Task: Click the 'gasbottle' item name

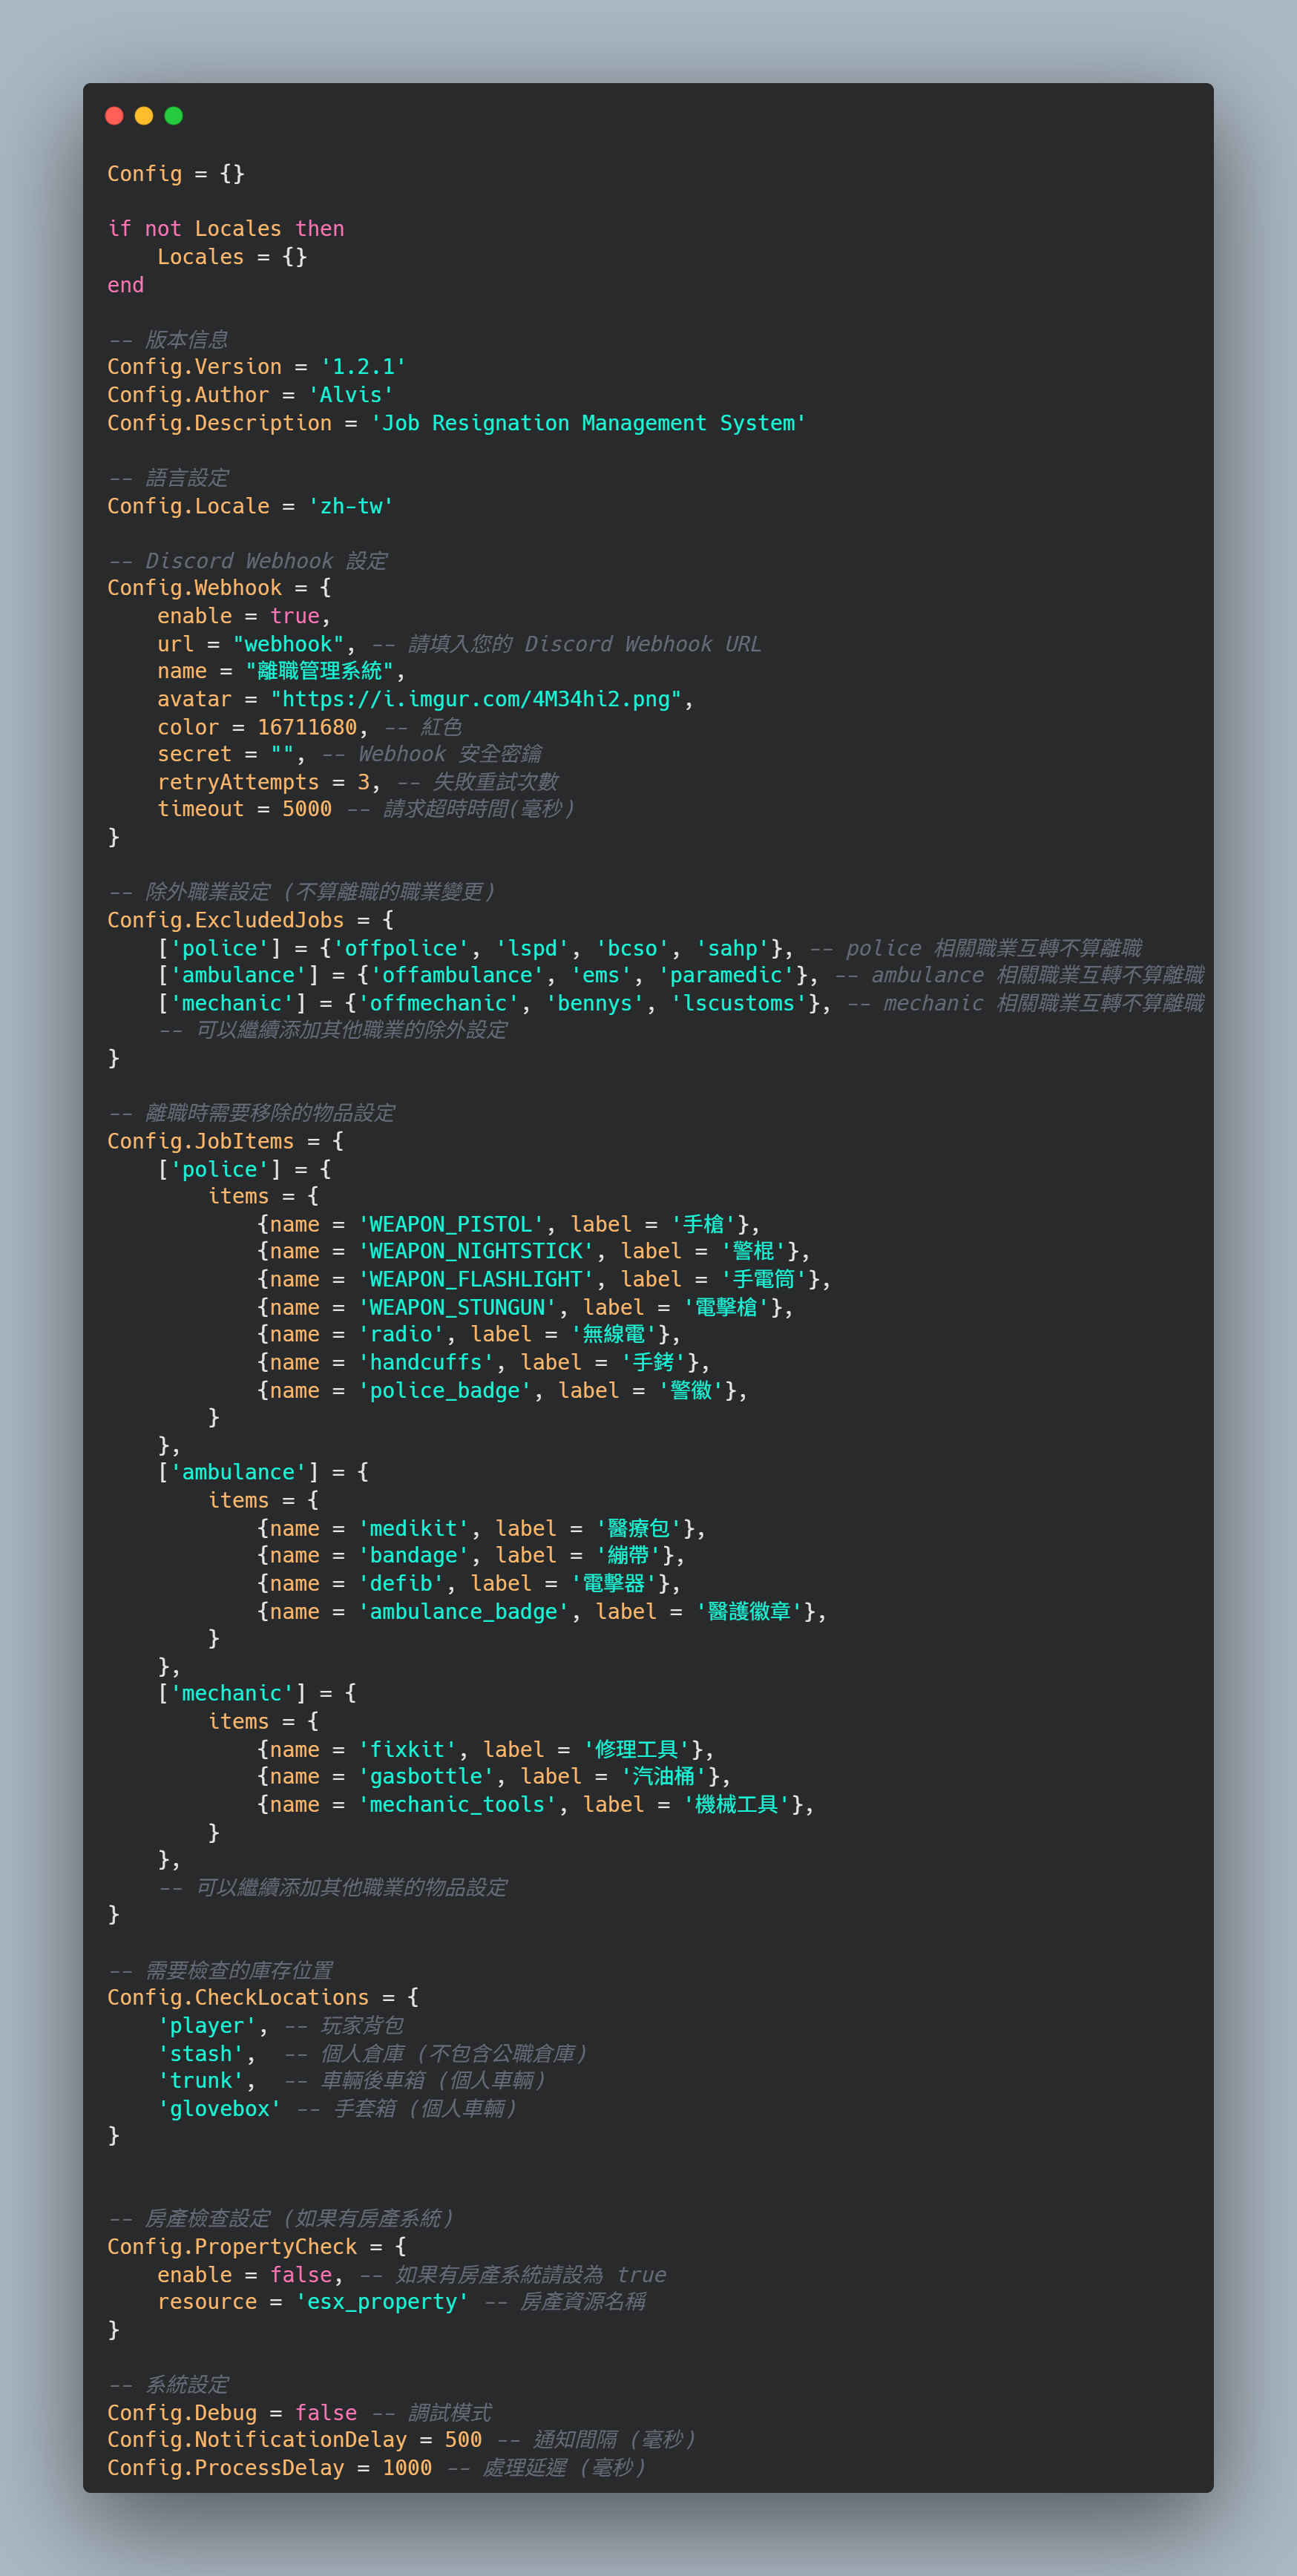Action: tap(426, 1776)
